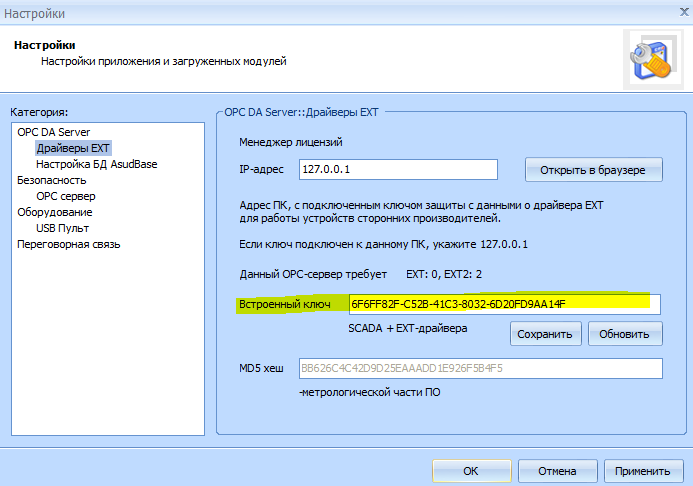Image resolution: width=693 pixels, height=486 pixels.
Task: Click the MD5 хеш field
Action: point(480,368)
